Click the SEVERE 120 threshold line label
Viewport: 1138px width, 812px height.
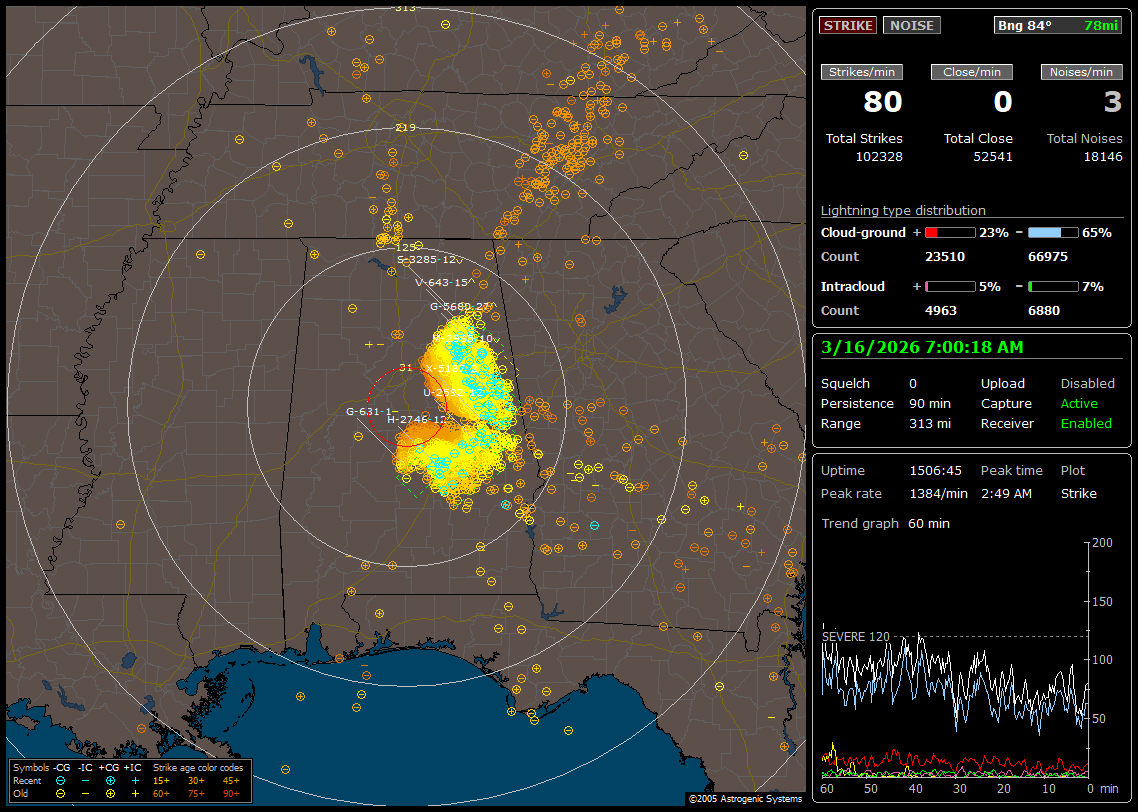[855, 636]
